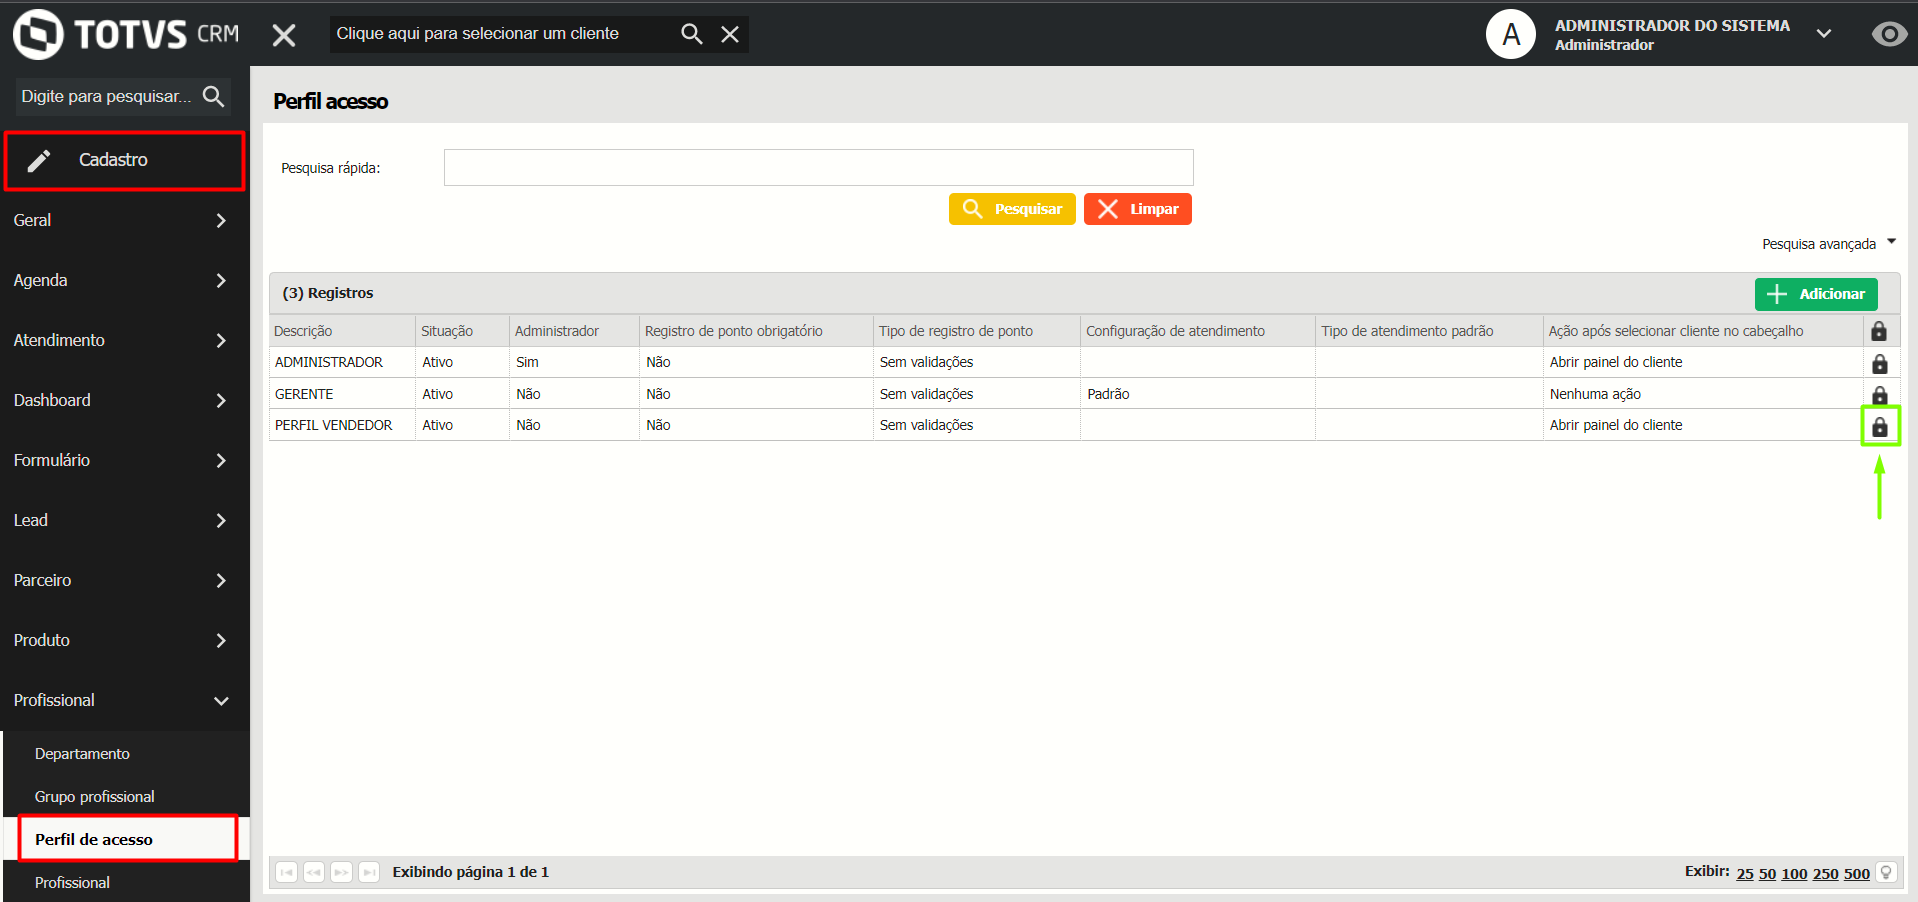Image resolution: width=1918 pixels, height=902 pixels.
Task: Show 25 records per page
Action: pyautogui.click(x=1745, y=874)
